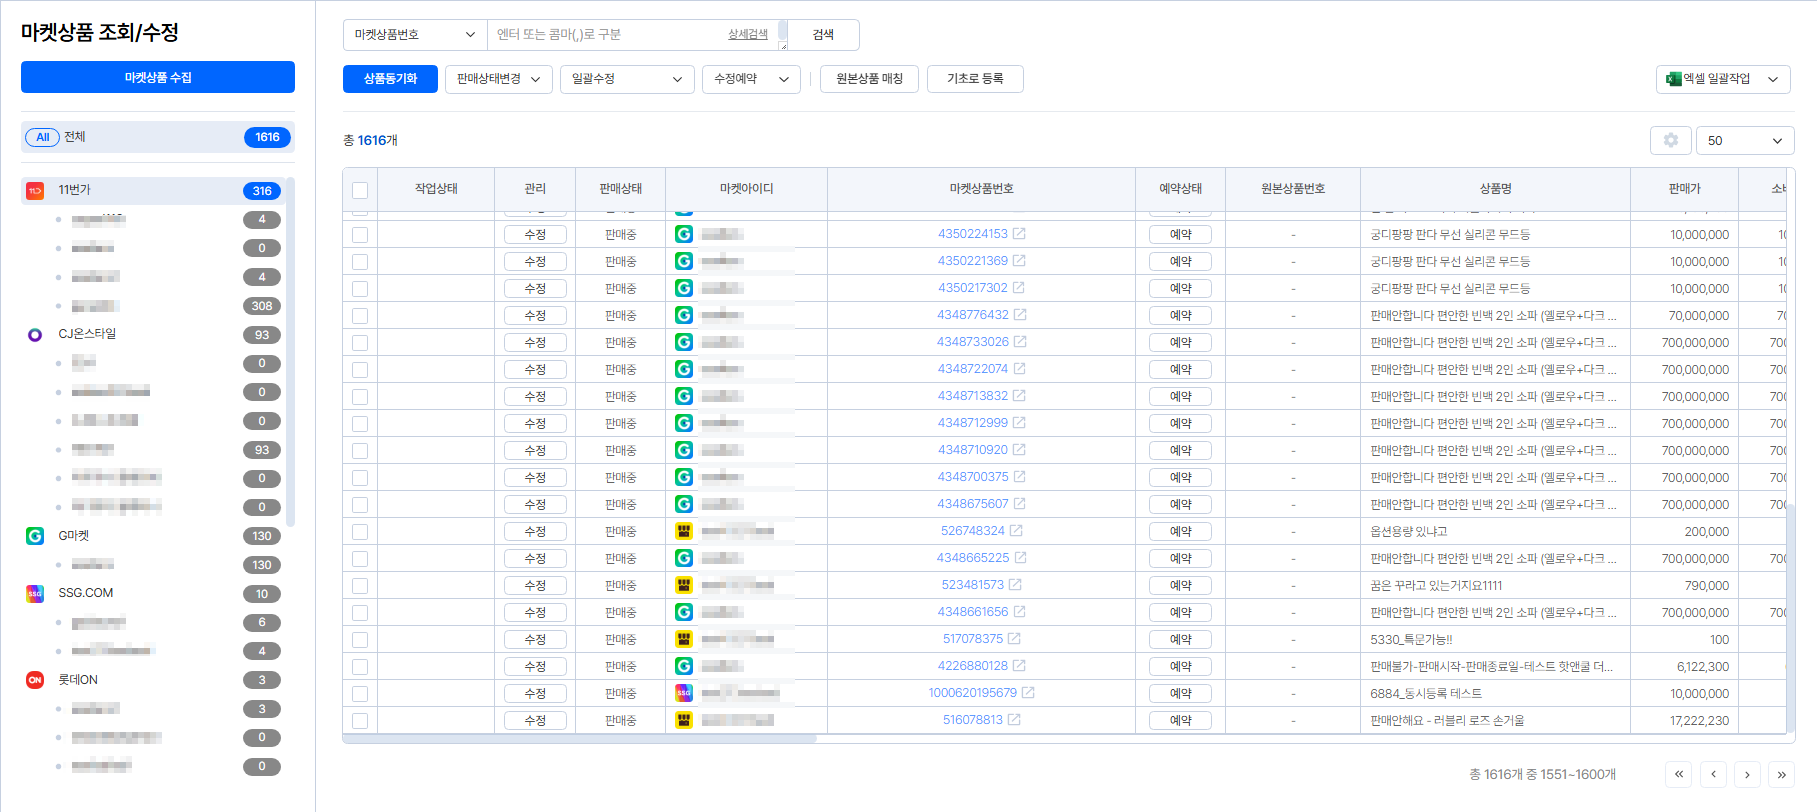Open the 50 rows per page dropdown

point(1744,141)
